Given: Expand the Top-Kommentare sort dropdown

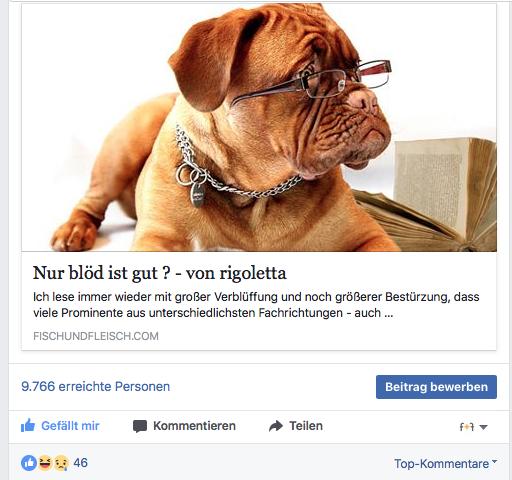Looking at the screenshot, I should pos(446,464).
